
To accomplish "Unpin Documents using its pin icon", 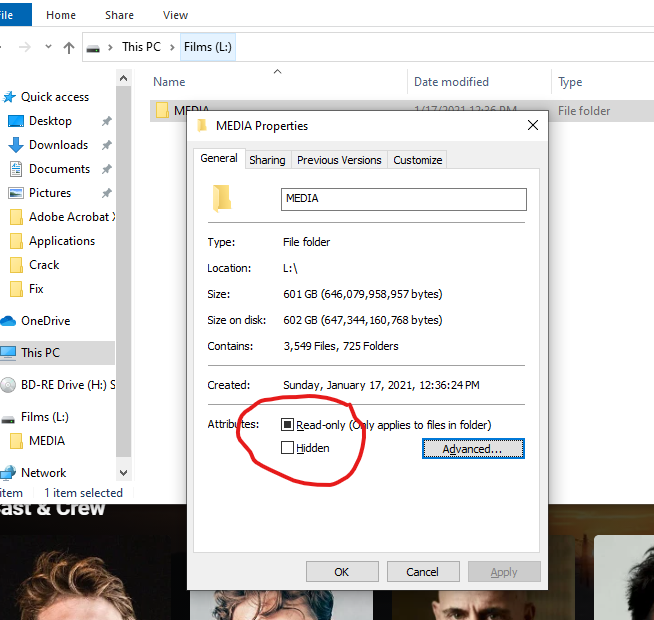I will coord(107,169).
